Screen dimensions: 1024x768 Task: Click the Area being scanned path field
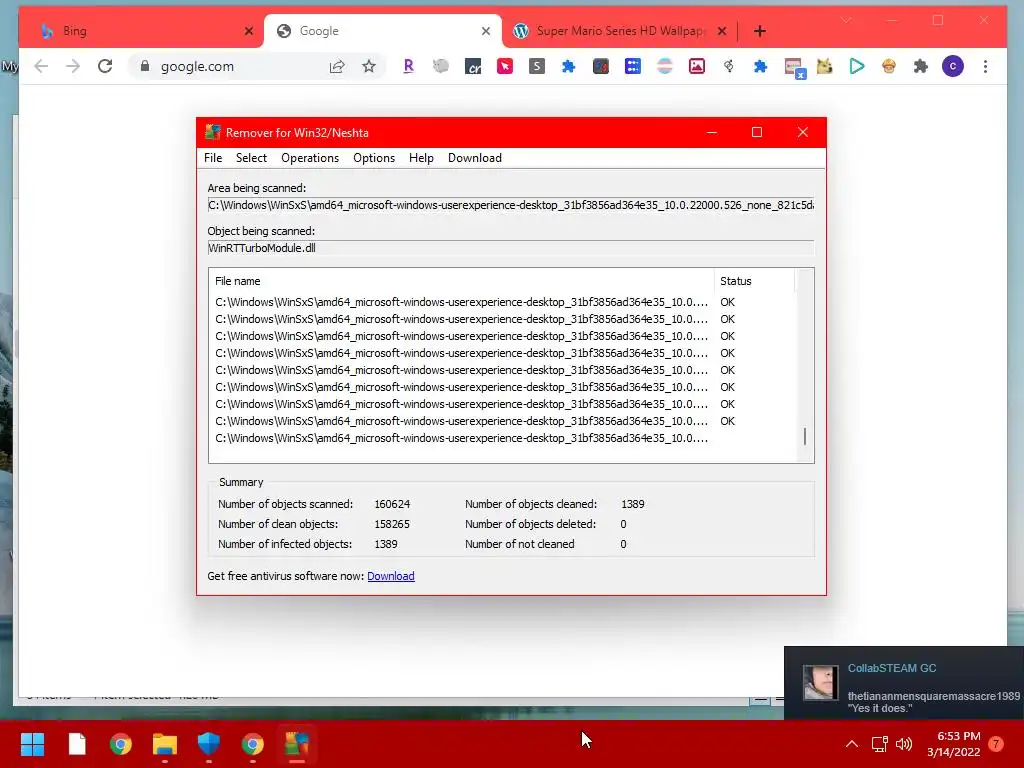pos(511,205)
